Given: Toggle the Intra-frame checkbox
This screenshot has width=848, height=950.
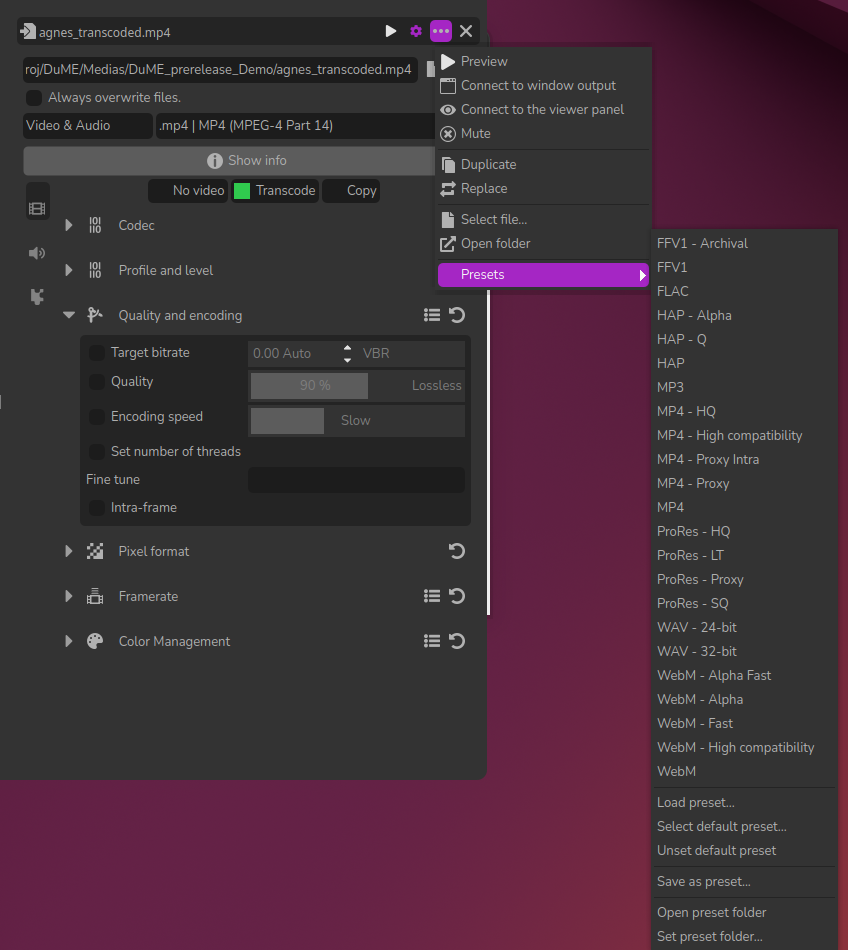Looking at the screenshot, I should click(97, 508).
